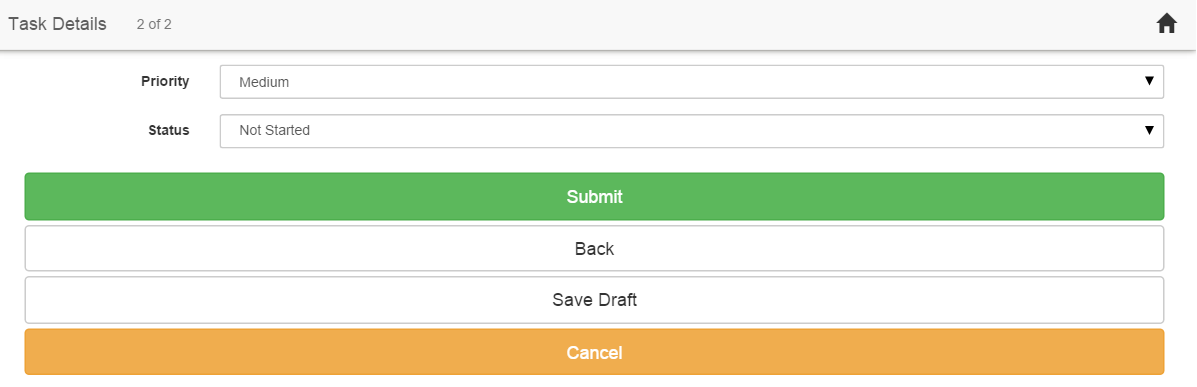Go to the home screen via house icon
This screenshot has height=387, width=1197.
[1166, 24]
